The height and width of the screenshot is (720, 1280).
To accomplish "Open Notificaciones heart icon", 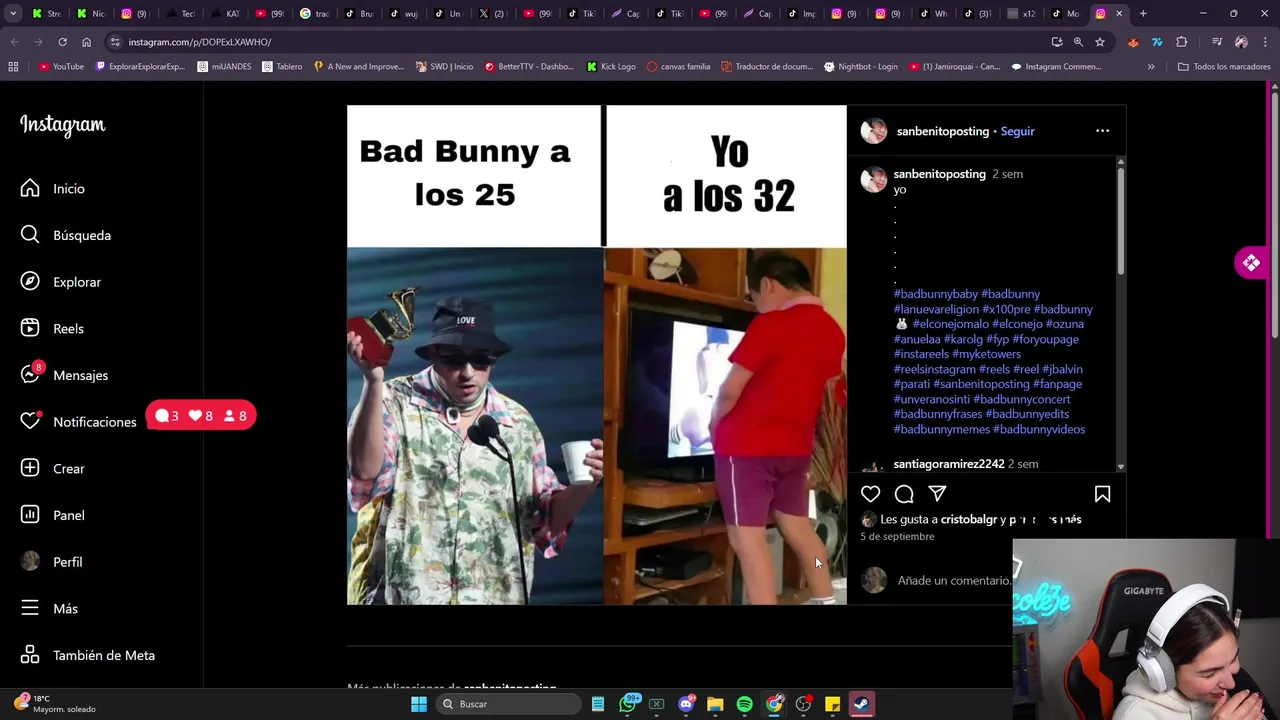I will [30, 422].
